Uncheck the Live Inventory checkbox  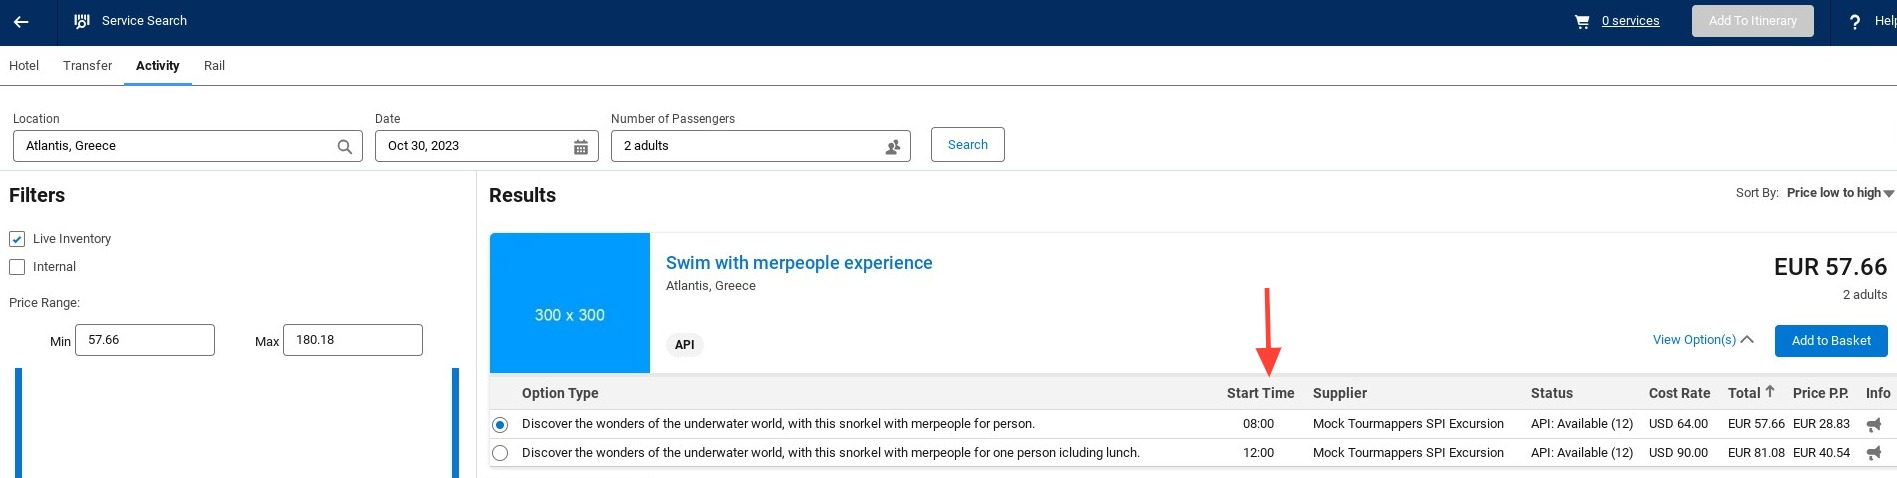click(17, 239)
